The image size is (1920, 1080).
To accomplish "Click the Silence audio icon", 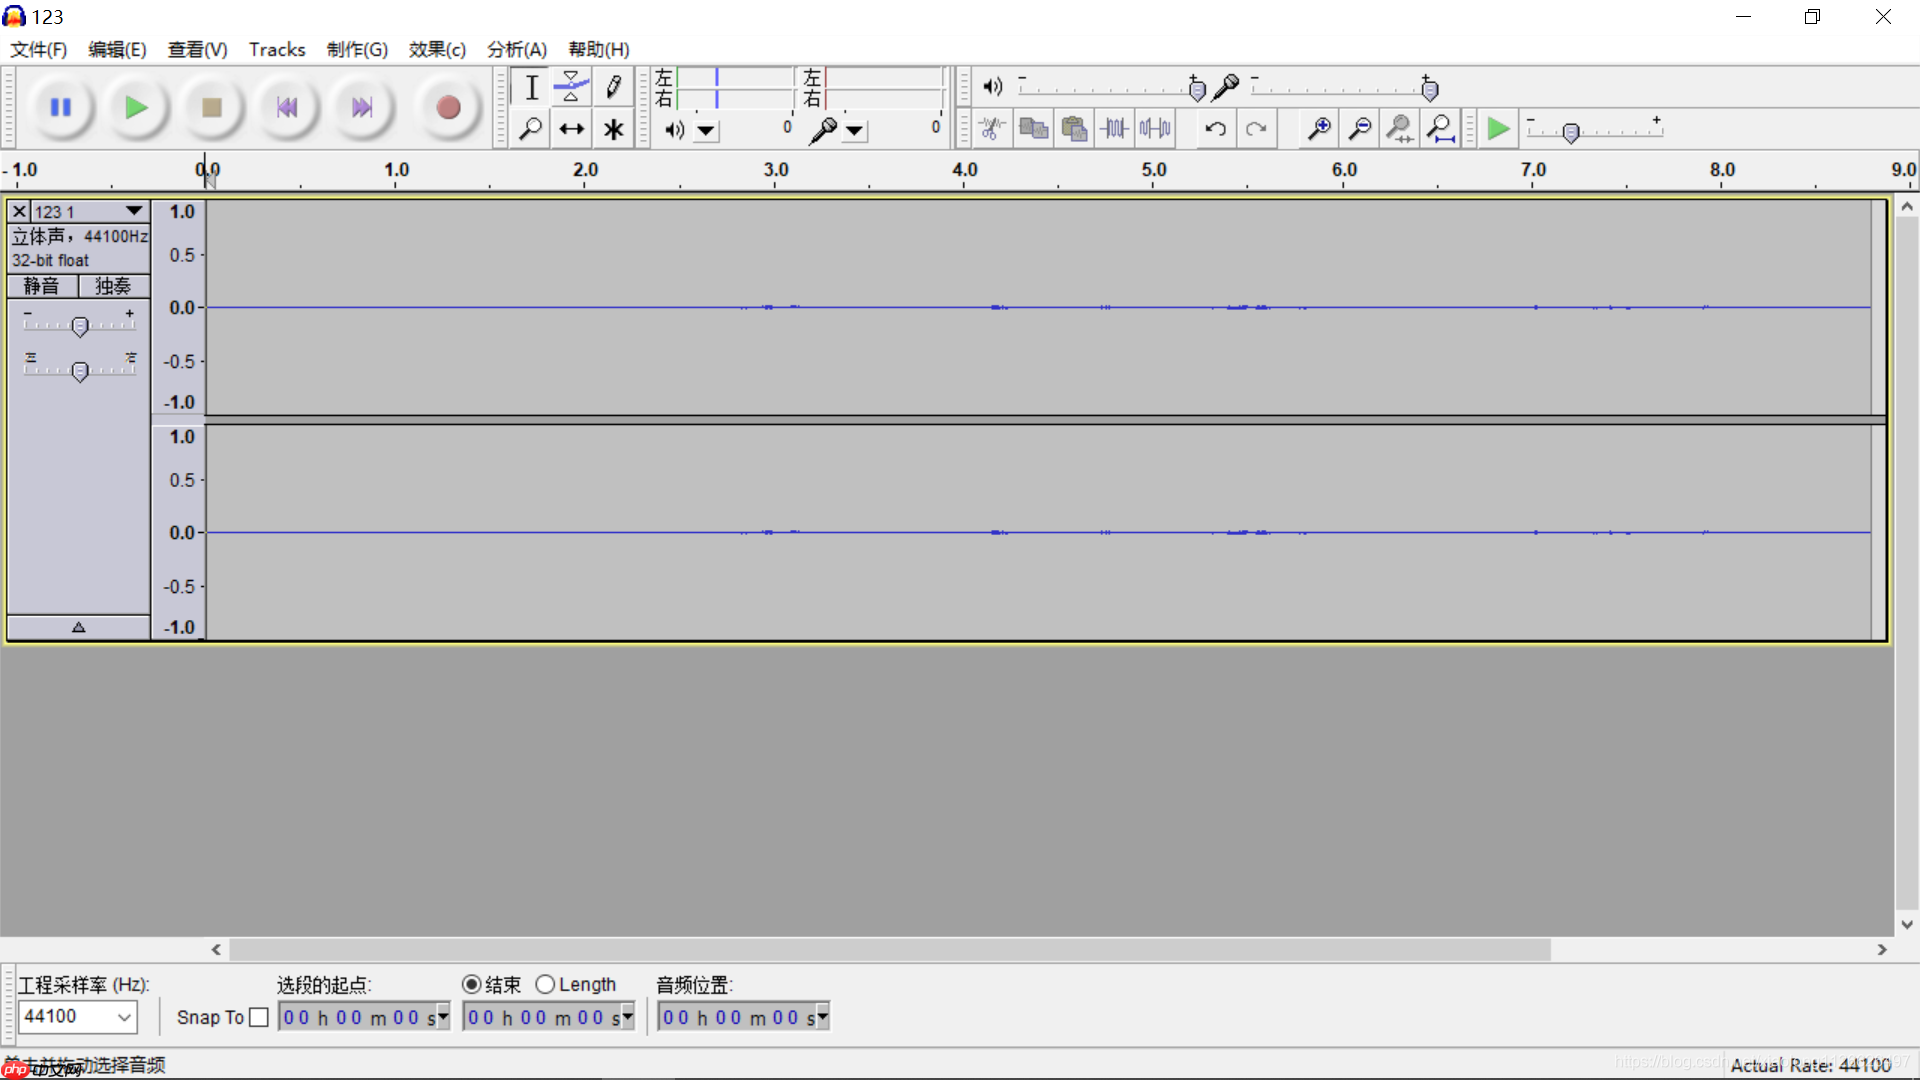I will (1155, 128).
